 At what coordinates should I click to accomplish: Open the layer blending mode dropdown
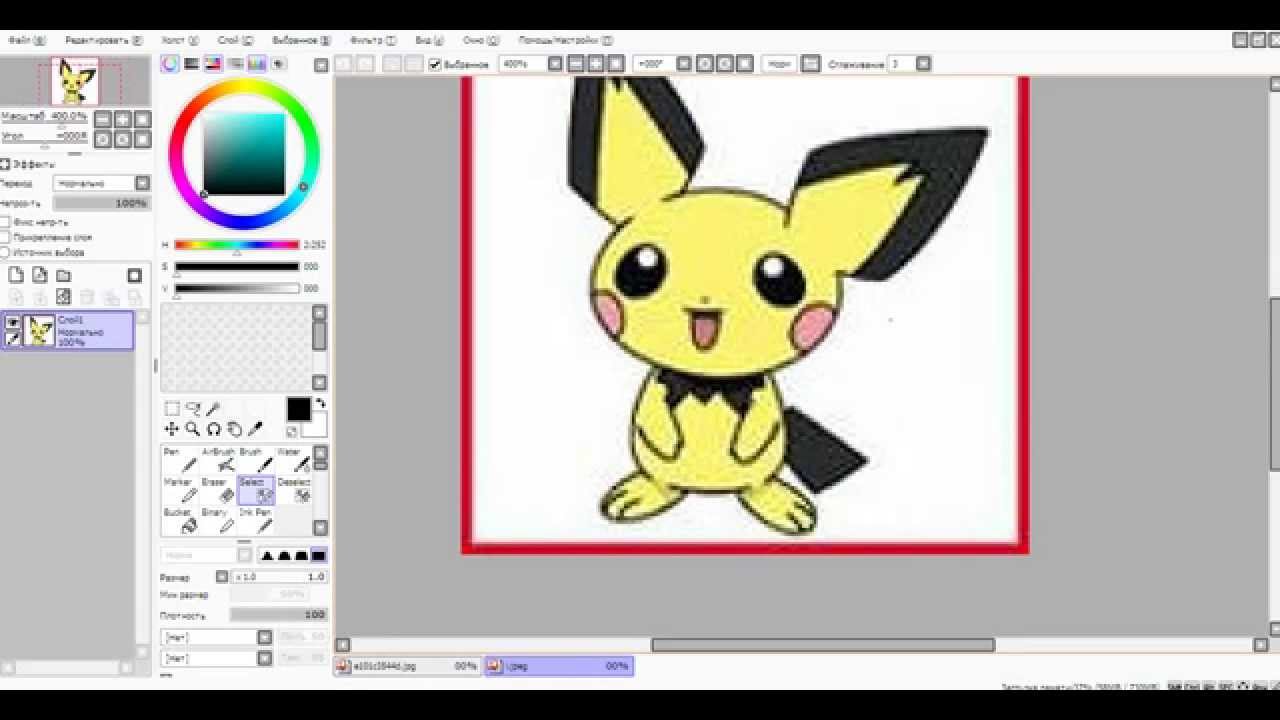pos(142,184)
